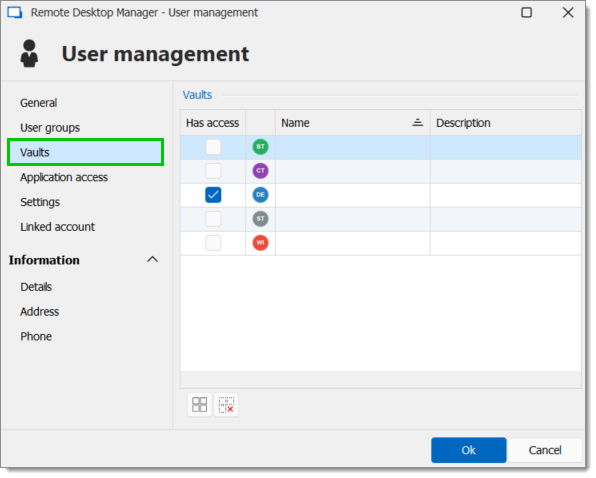Click the Description column header

[x=506, y=123]
